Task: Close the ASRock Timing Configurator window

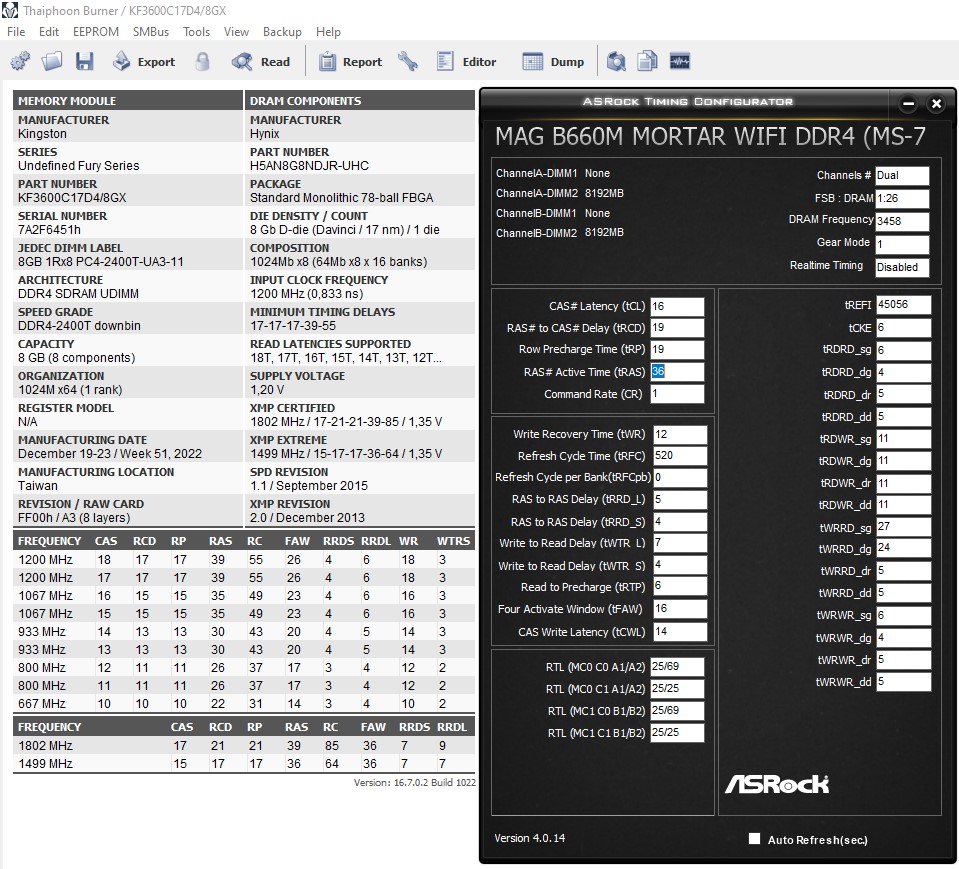Action: pyautogui.click(x=936, y=103)
